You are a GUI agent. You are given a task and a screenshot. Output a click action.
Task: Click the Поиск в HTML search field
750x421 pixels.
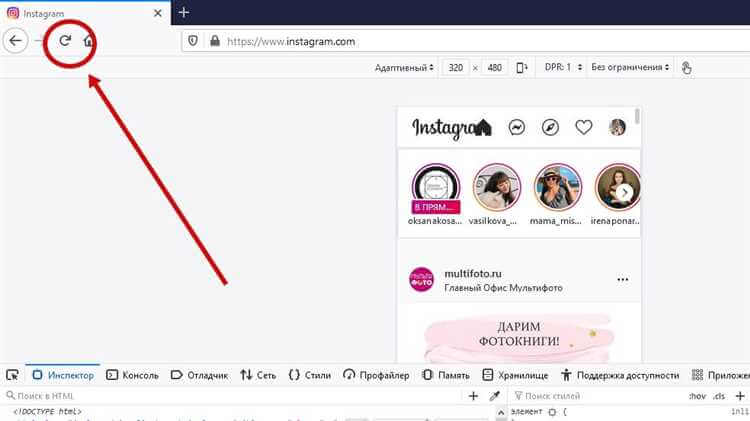click(232, 396)
